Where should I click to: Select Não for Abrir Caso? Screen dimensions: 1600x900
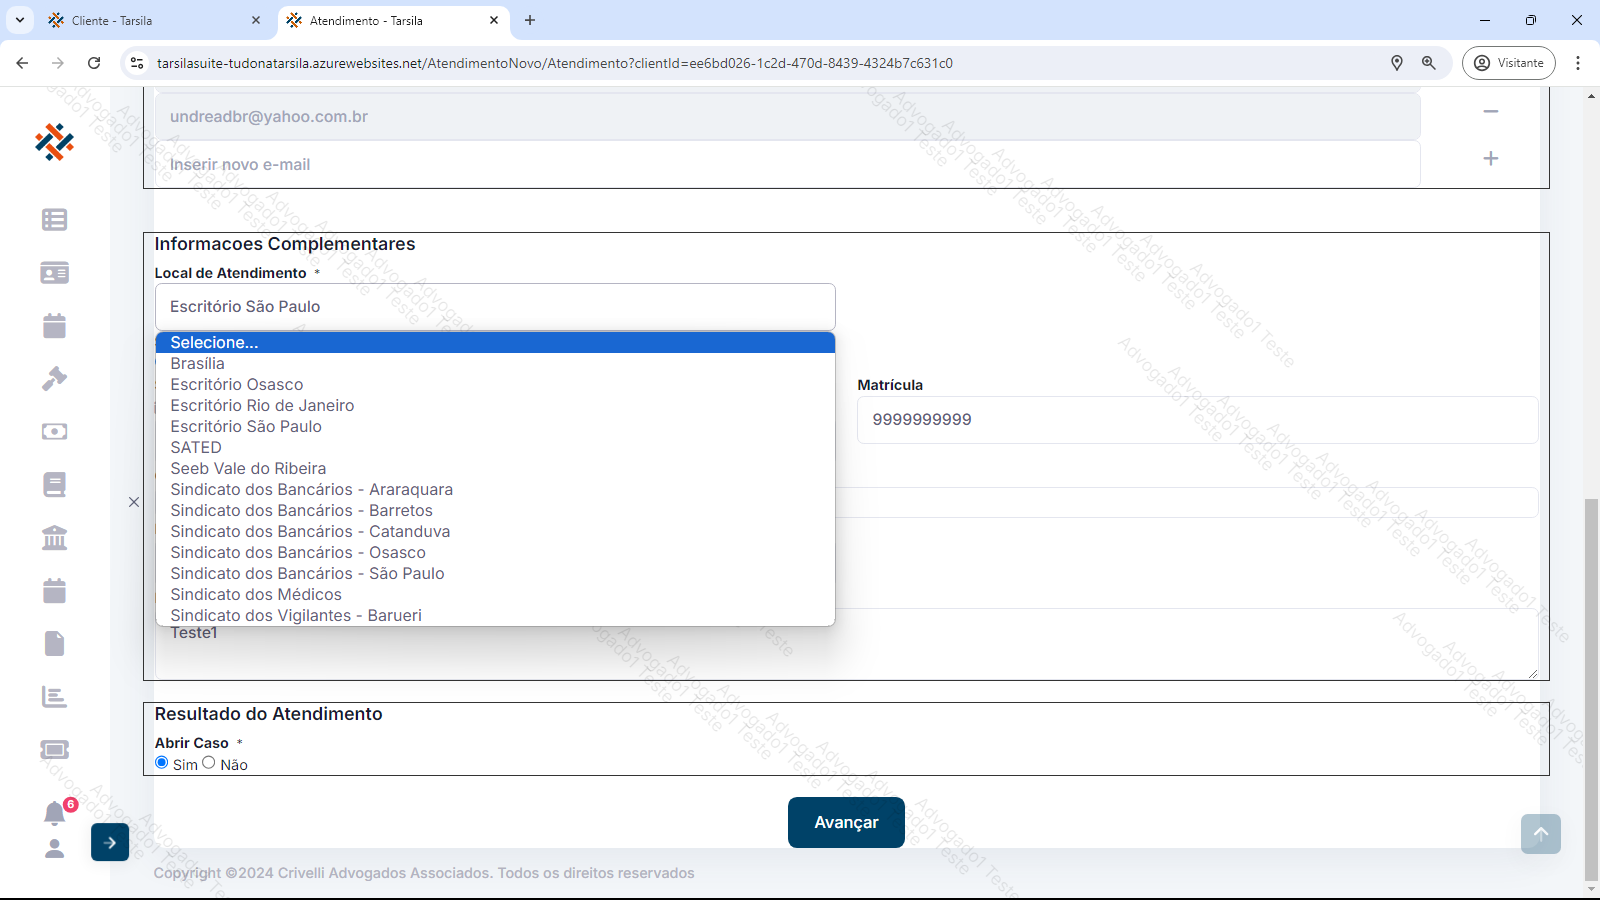(209, 763)
